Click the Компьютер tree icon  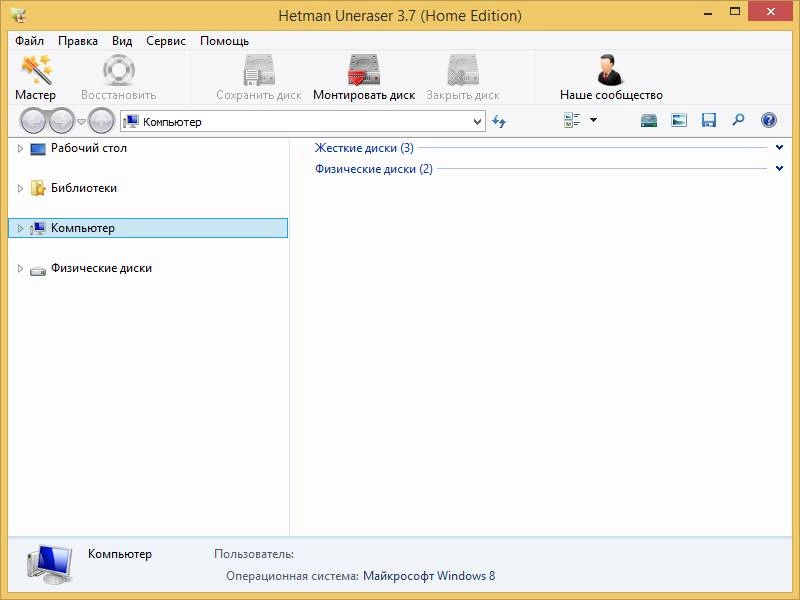point(38,228)
